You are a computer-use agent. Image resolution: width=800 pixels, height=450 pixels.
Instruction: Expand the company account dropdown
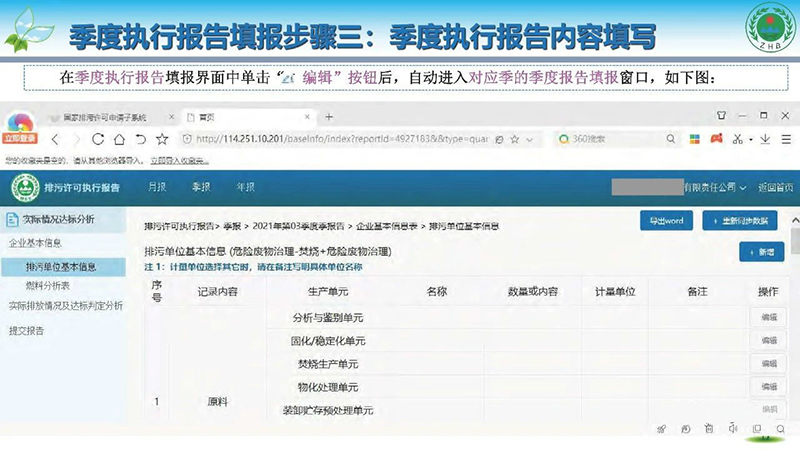[x=712, y=187]
